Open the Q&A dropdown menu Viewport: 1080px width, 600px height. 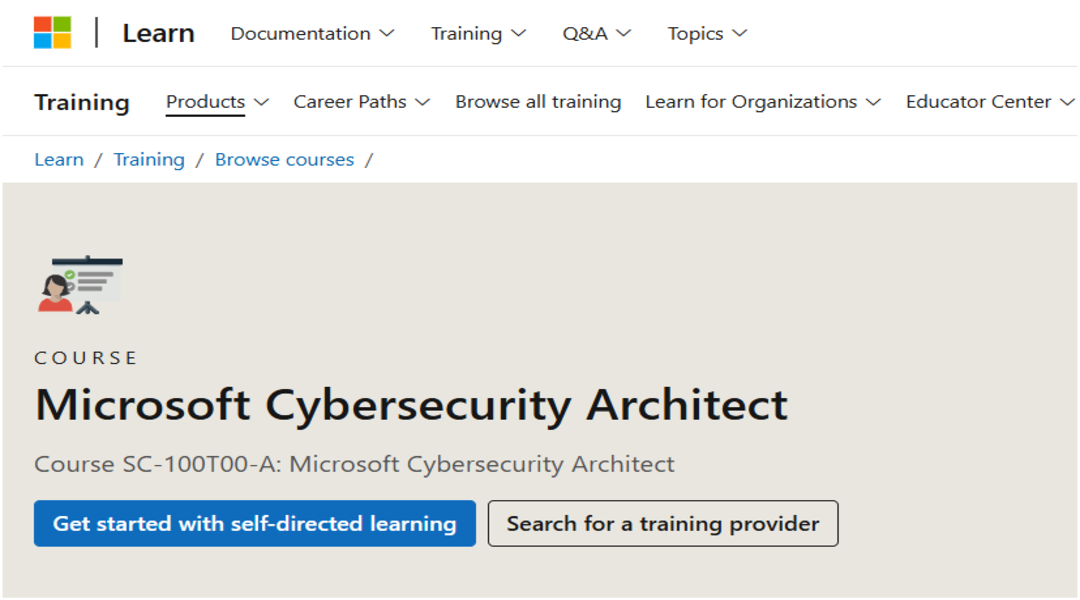596,33
